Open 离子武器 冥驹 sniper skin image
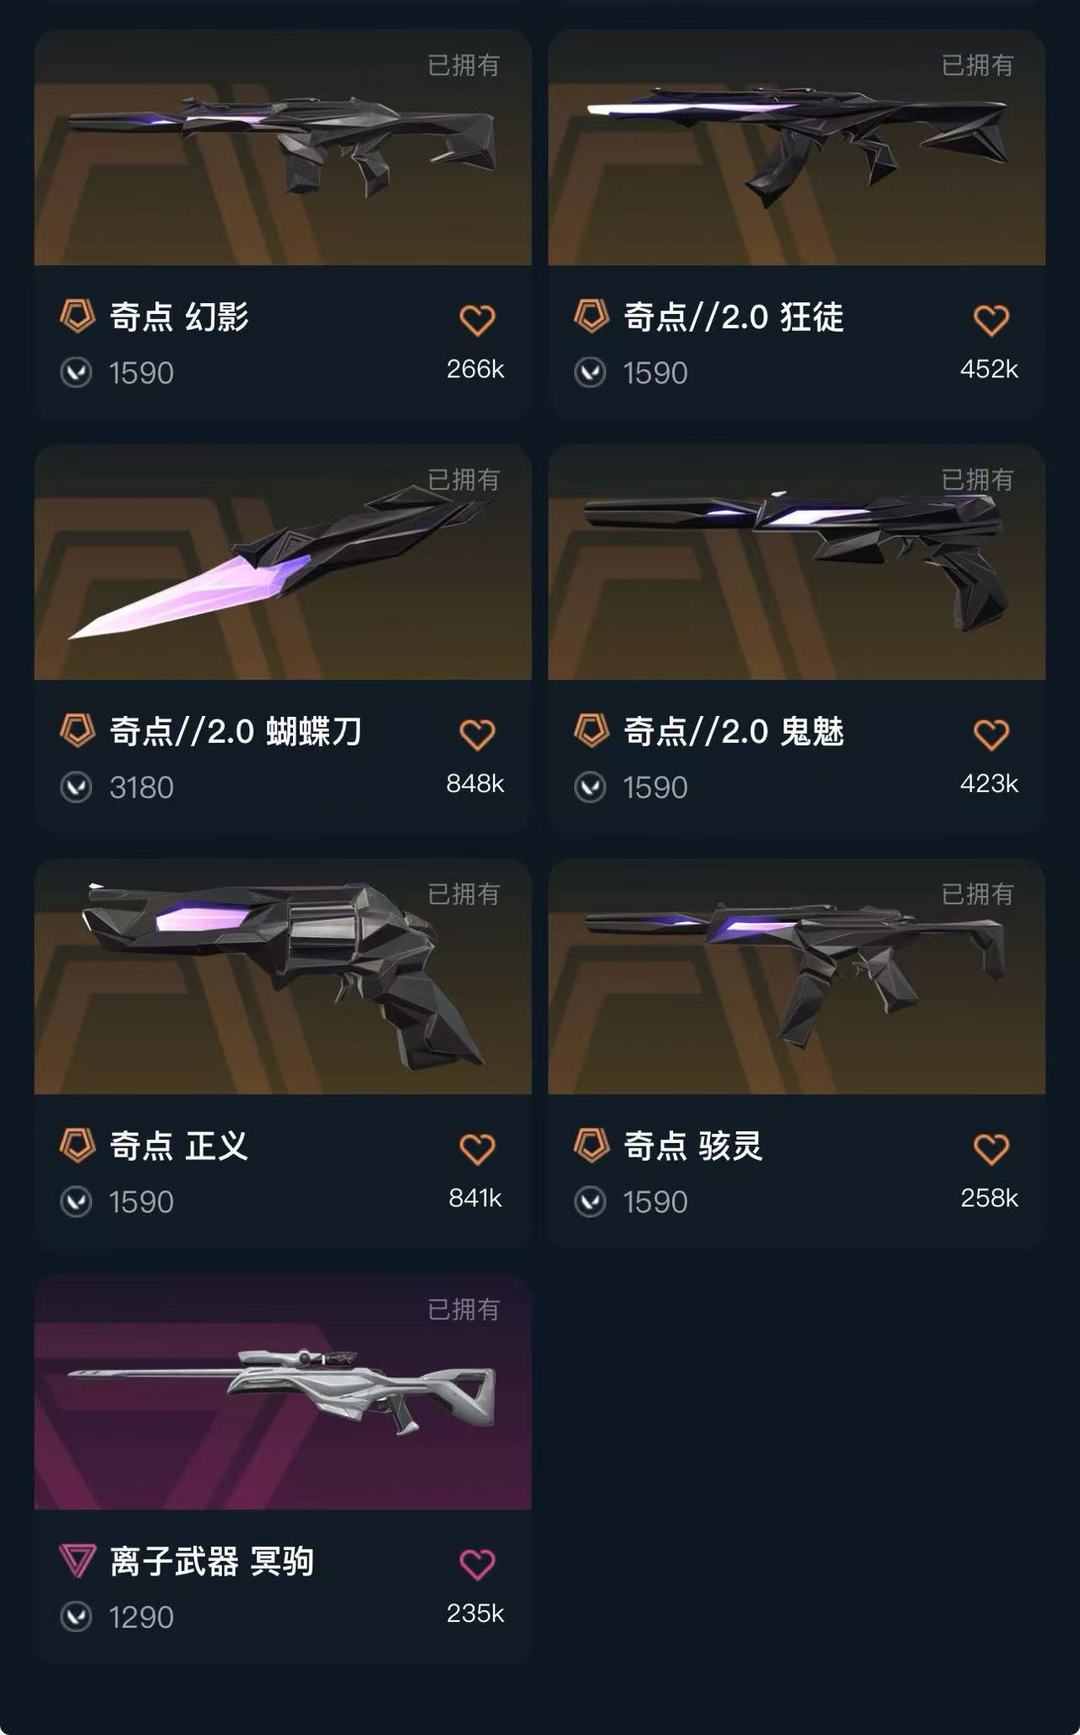The image size is (1080, 1735). 283,1392
